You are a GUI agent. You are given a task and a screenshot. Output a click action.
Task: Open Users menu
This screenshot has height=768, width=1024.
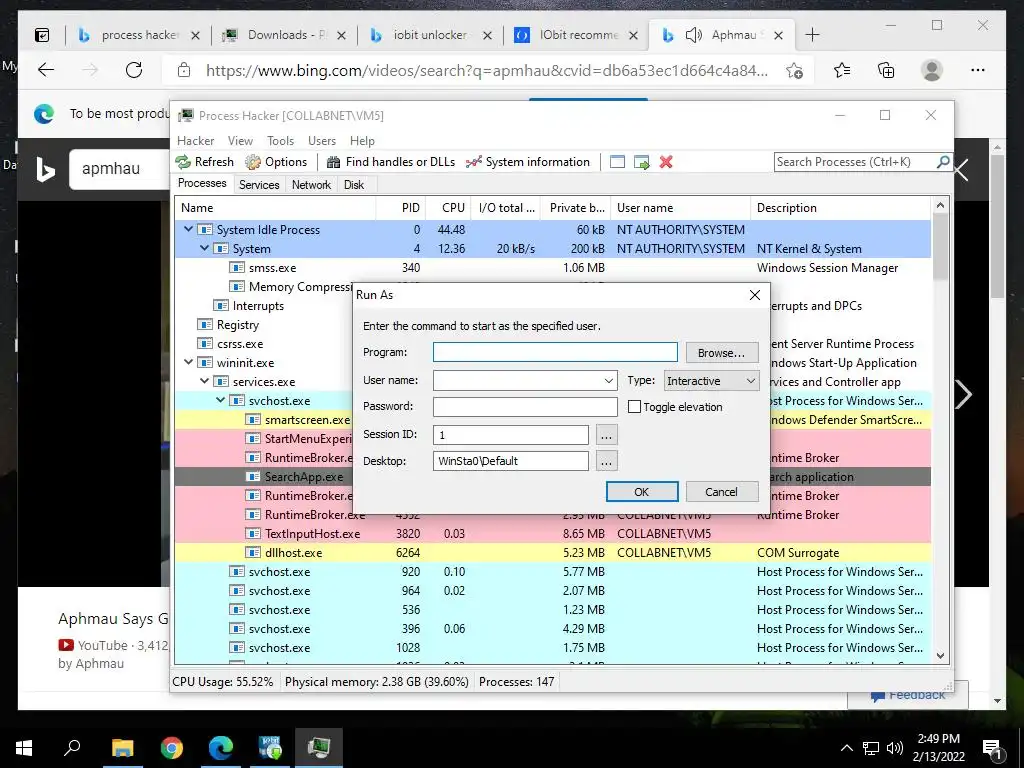[x=322, y=140]
